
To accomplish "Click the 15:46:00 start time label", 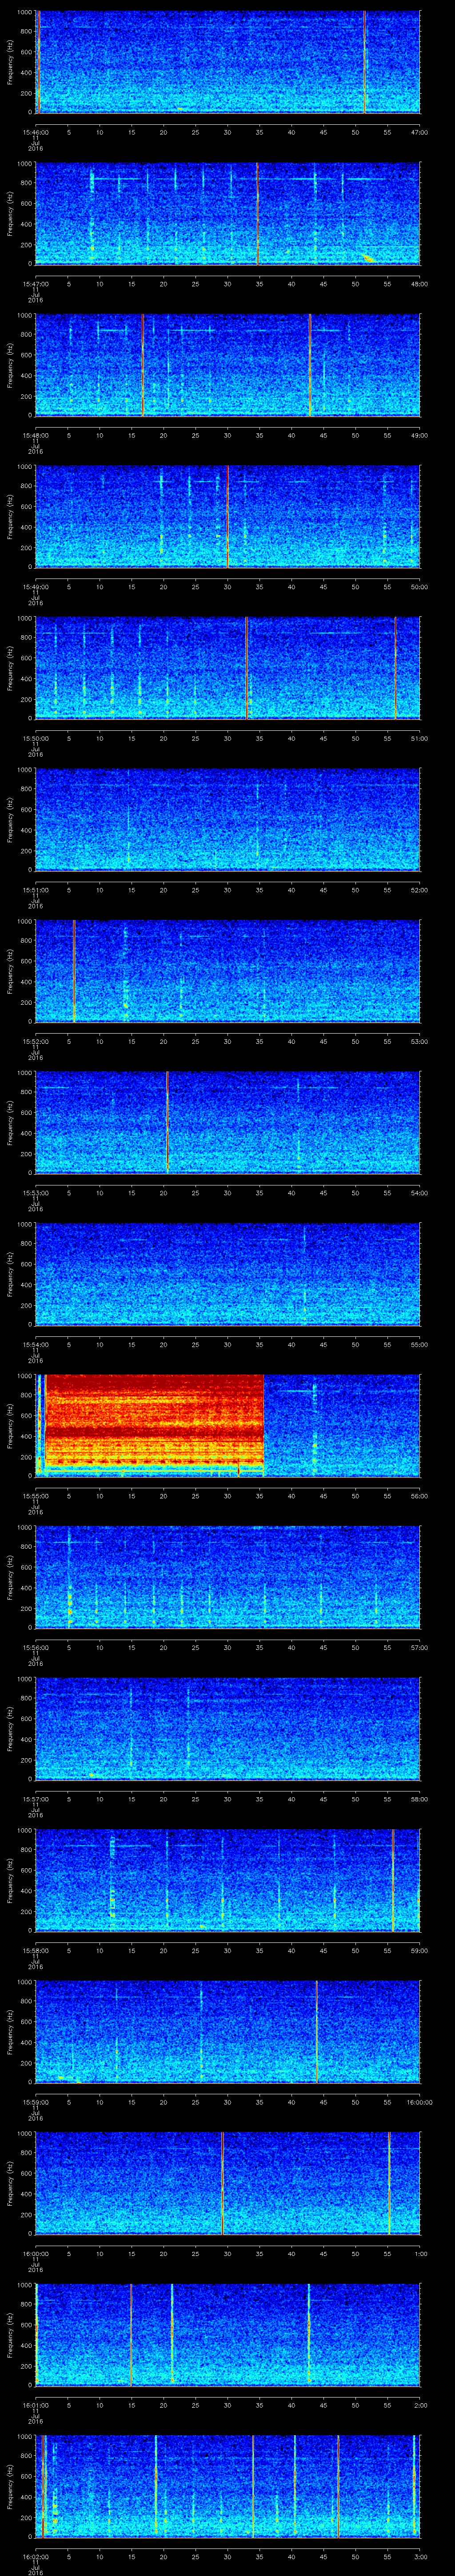I will coord(35,132).
